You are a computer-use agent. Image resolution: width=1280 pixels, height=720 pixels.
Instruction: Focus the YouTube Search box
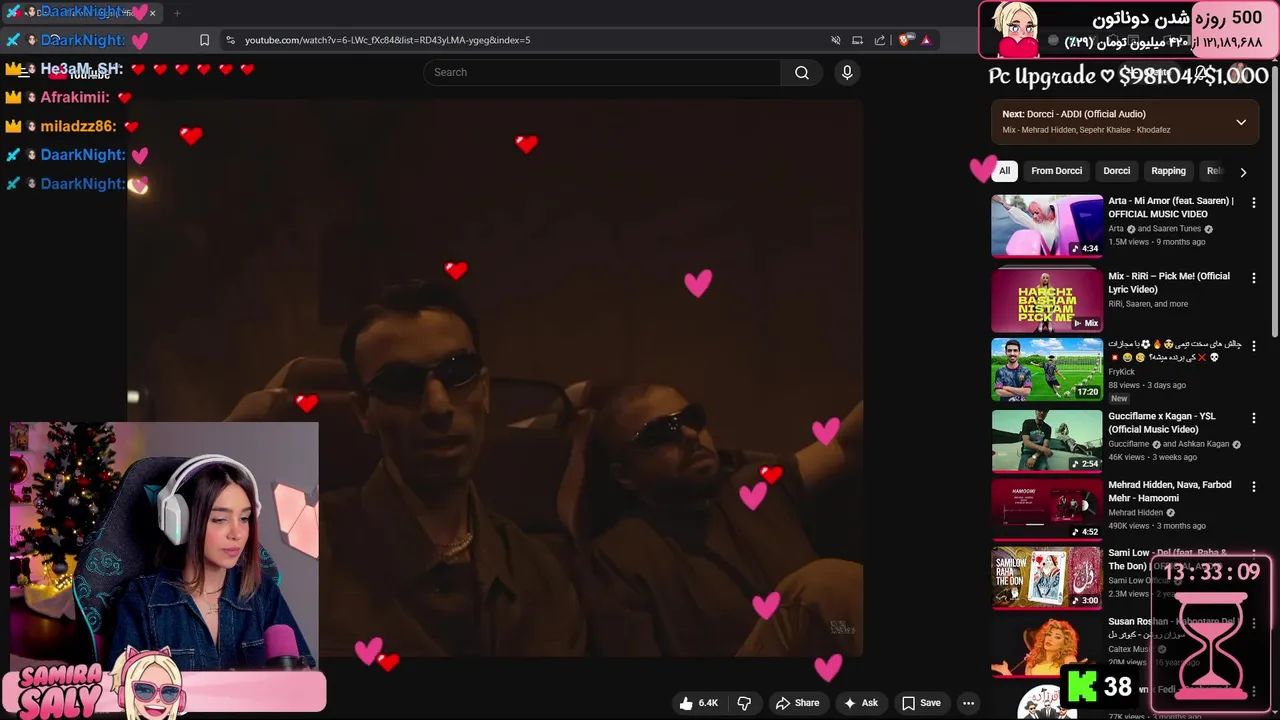coord(602,72)
